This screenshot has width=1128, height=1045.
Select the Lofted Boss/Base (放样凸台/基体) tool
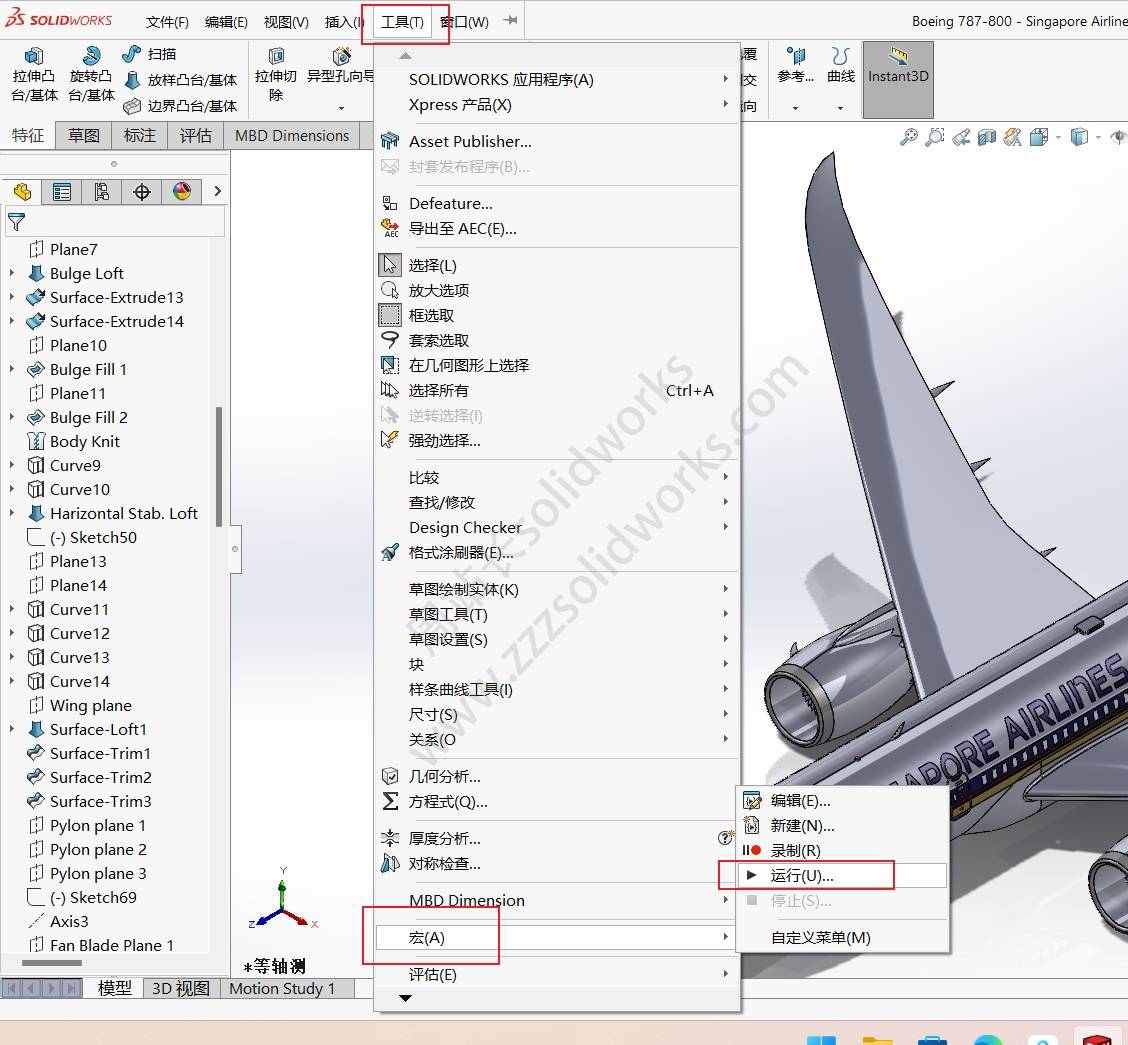pos(181,80)
